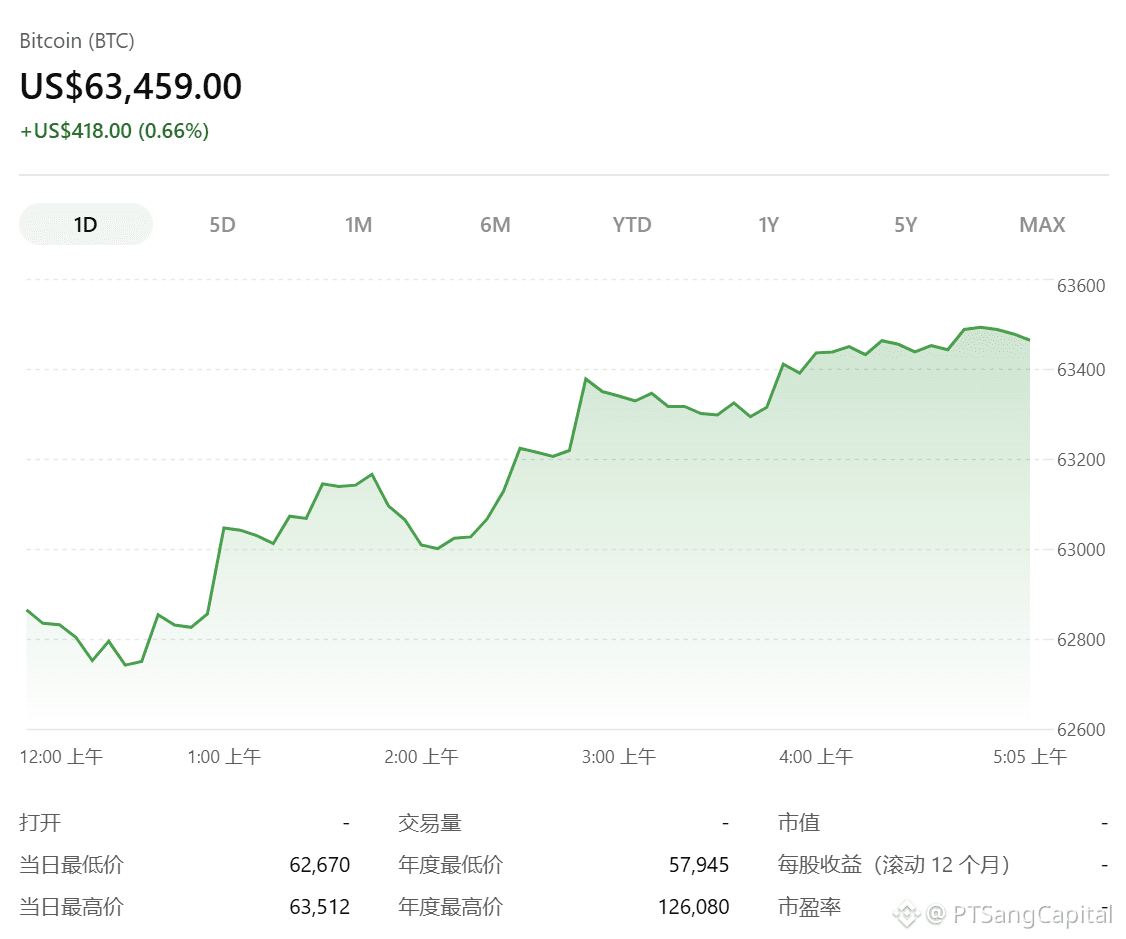This screenshot has width=1126, height=939.
Task: Select the YTD range tab
Action: pos(632,225)
